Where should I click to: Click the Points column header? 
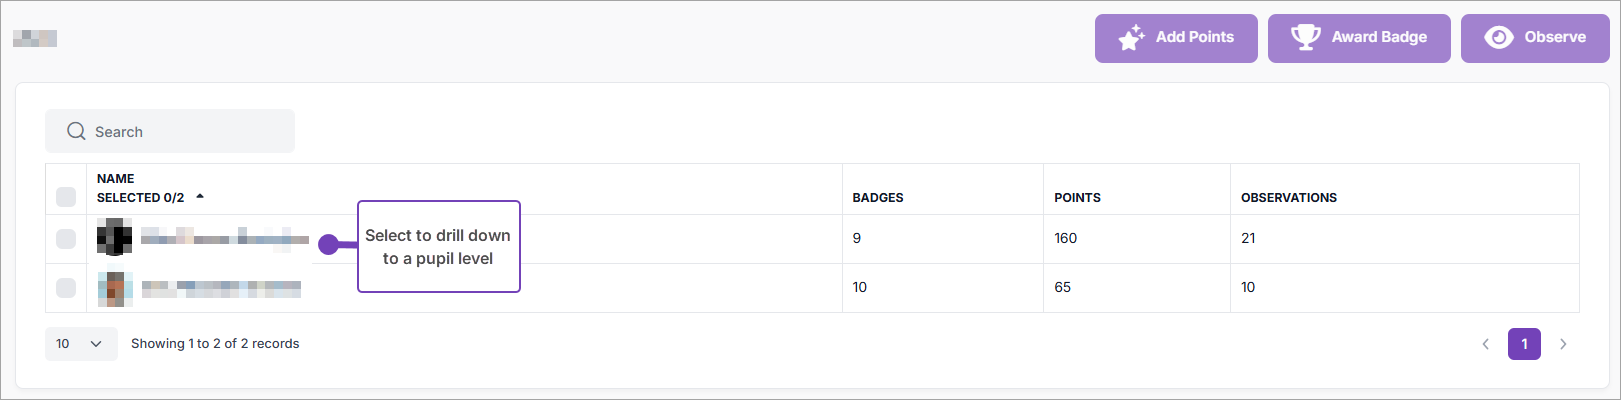pyautogui.click(x=1077, y=198)
